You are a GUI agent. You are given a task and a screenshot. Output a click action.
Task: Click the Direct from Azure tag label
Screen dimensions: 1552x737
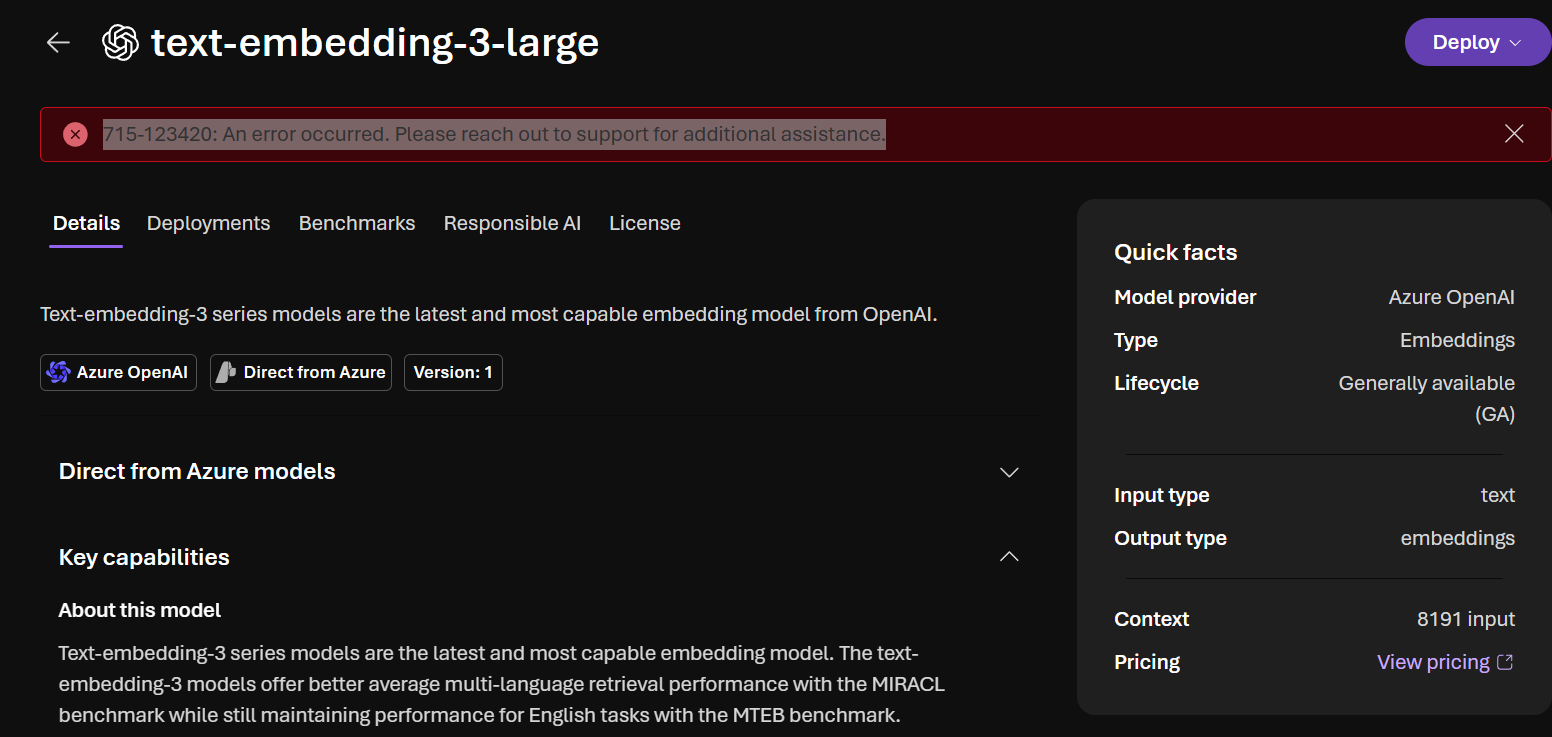(x=315, y=372)
